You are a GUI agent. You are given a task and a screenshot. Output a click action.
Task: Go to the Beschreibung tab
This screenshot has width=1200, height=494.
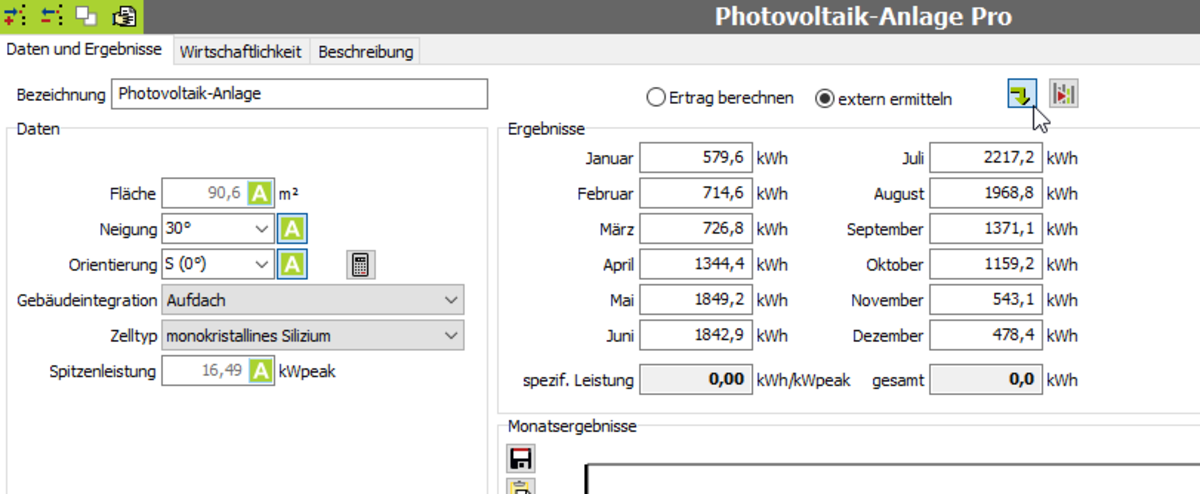click(365, 52)
